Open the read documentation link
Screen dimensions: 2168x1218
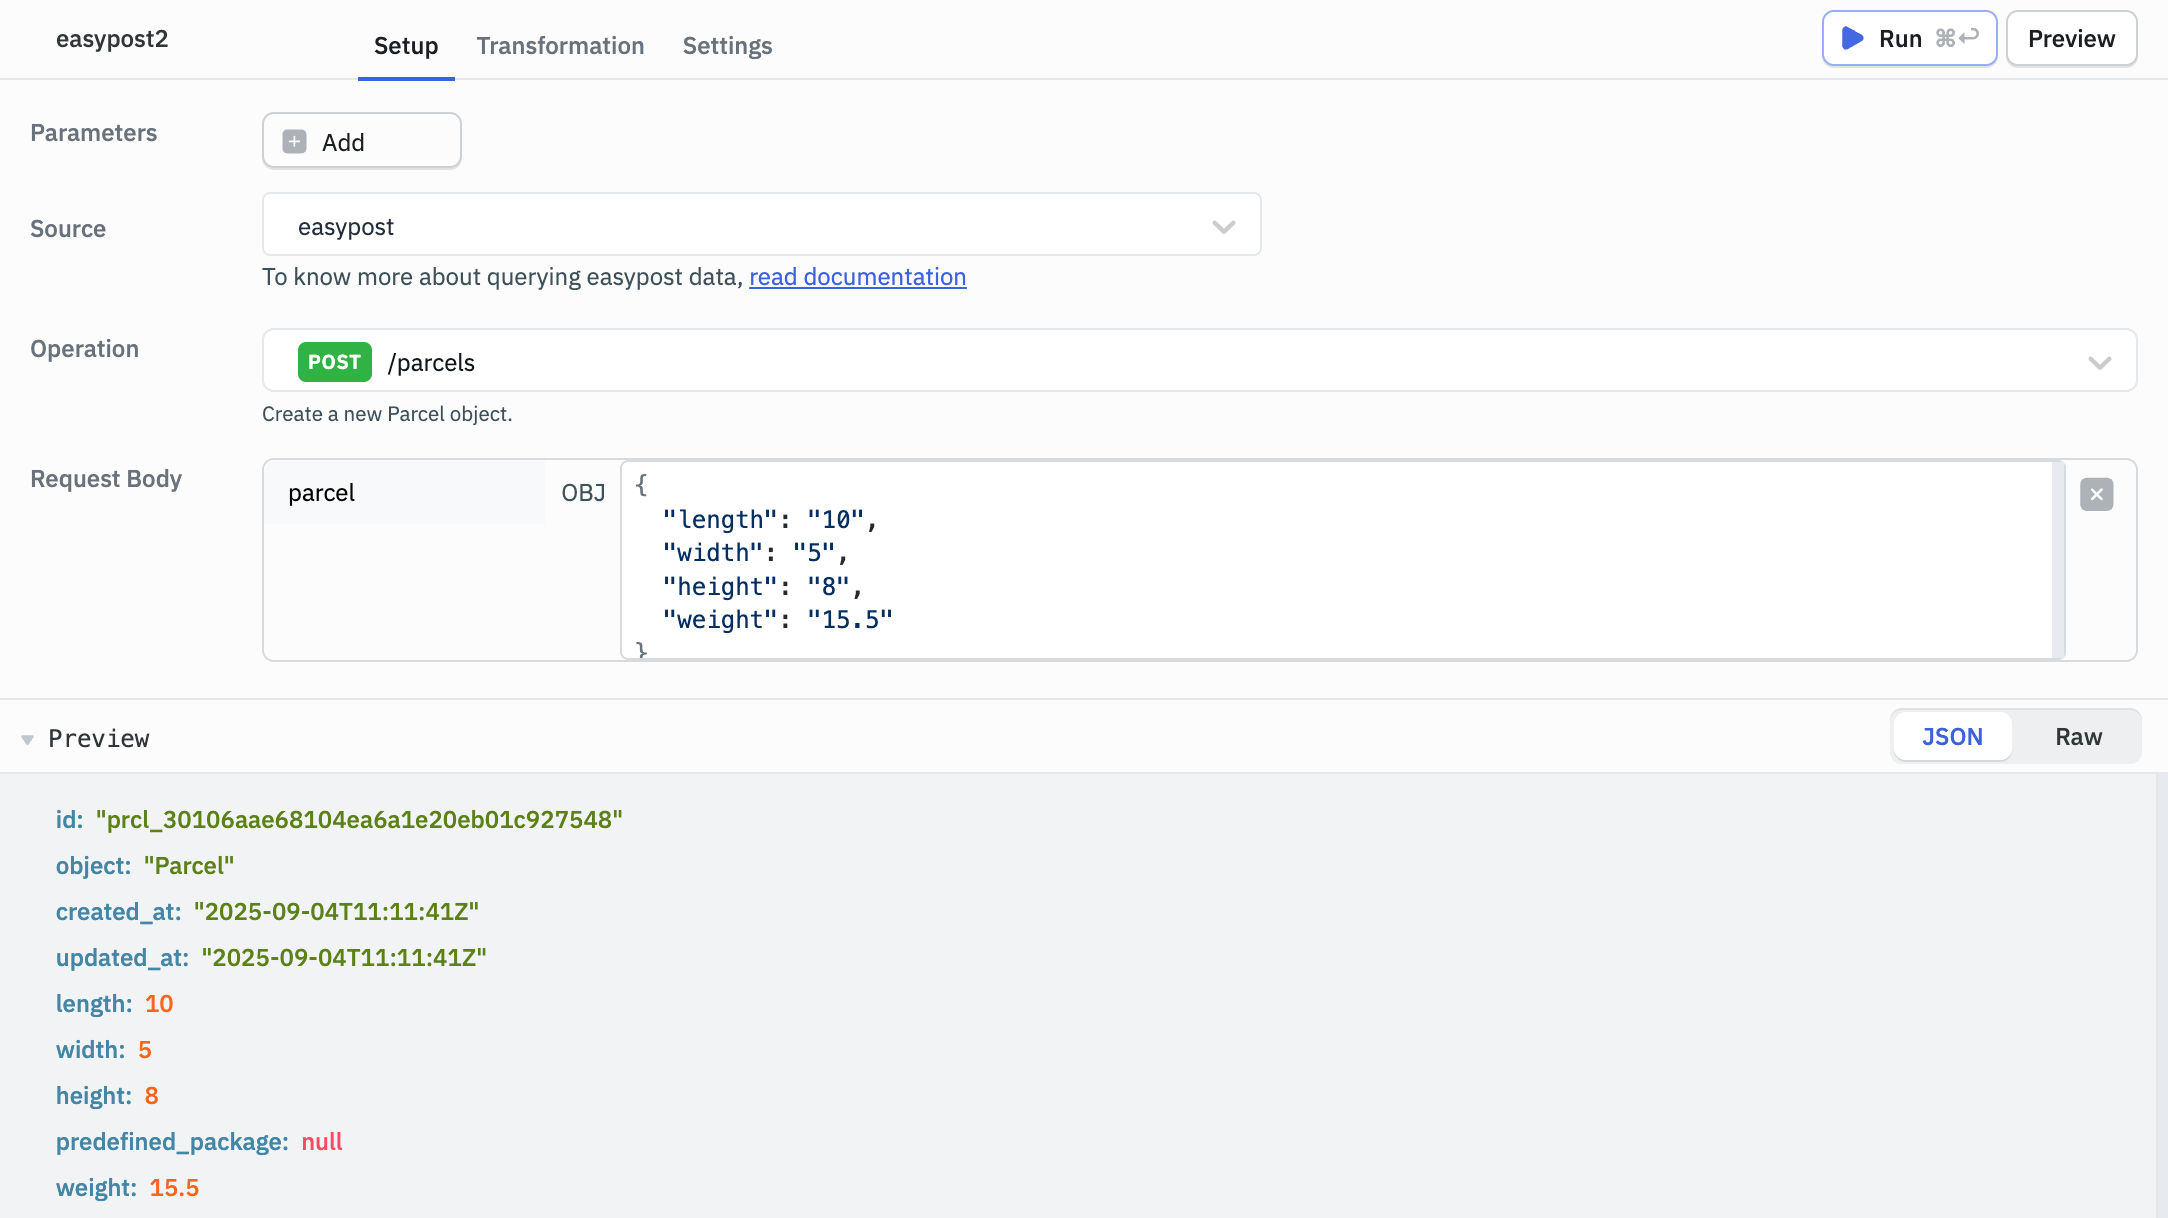857,277
